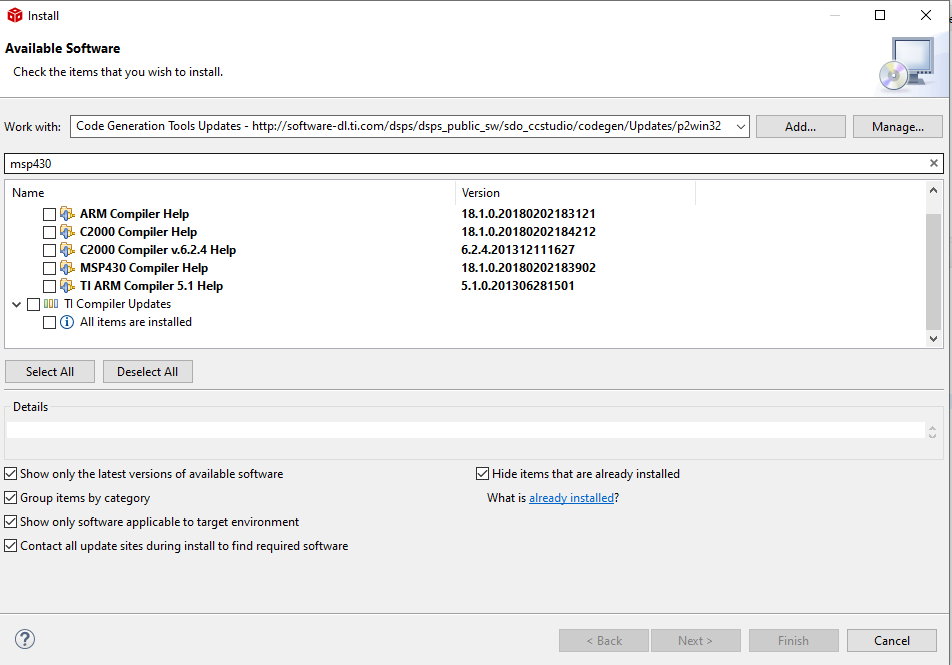Click the TI ARM Compiler 5.1 Help icon
Image resolution: width=952 pixels, height=665 pixels.
67,286
